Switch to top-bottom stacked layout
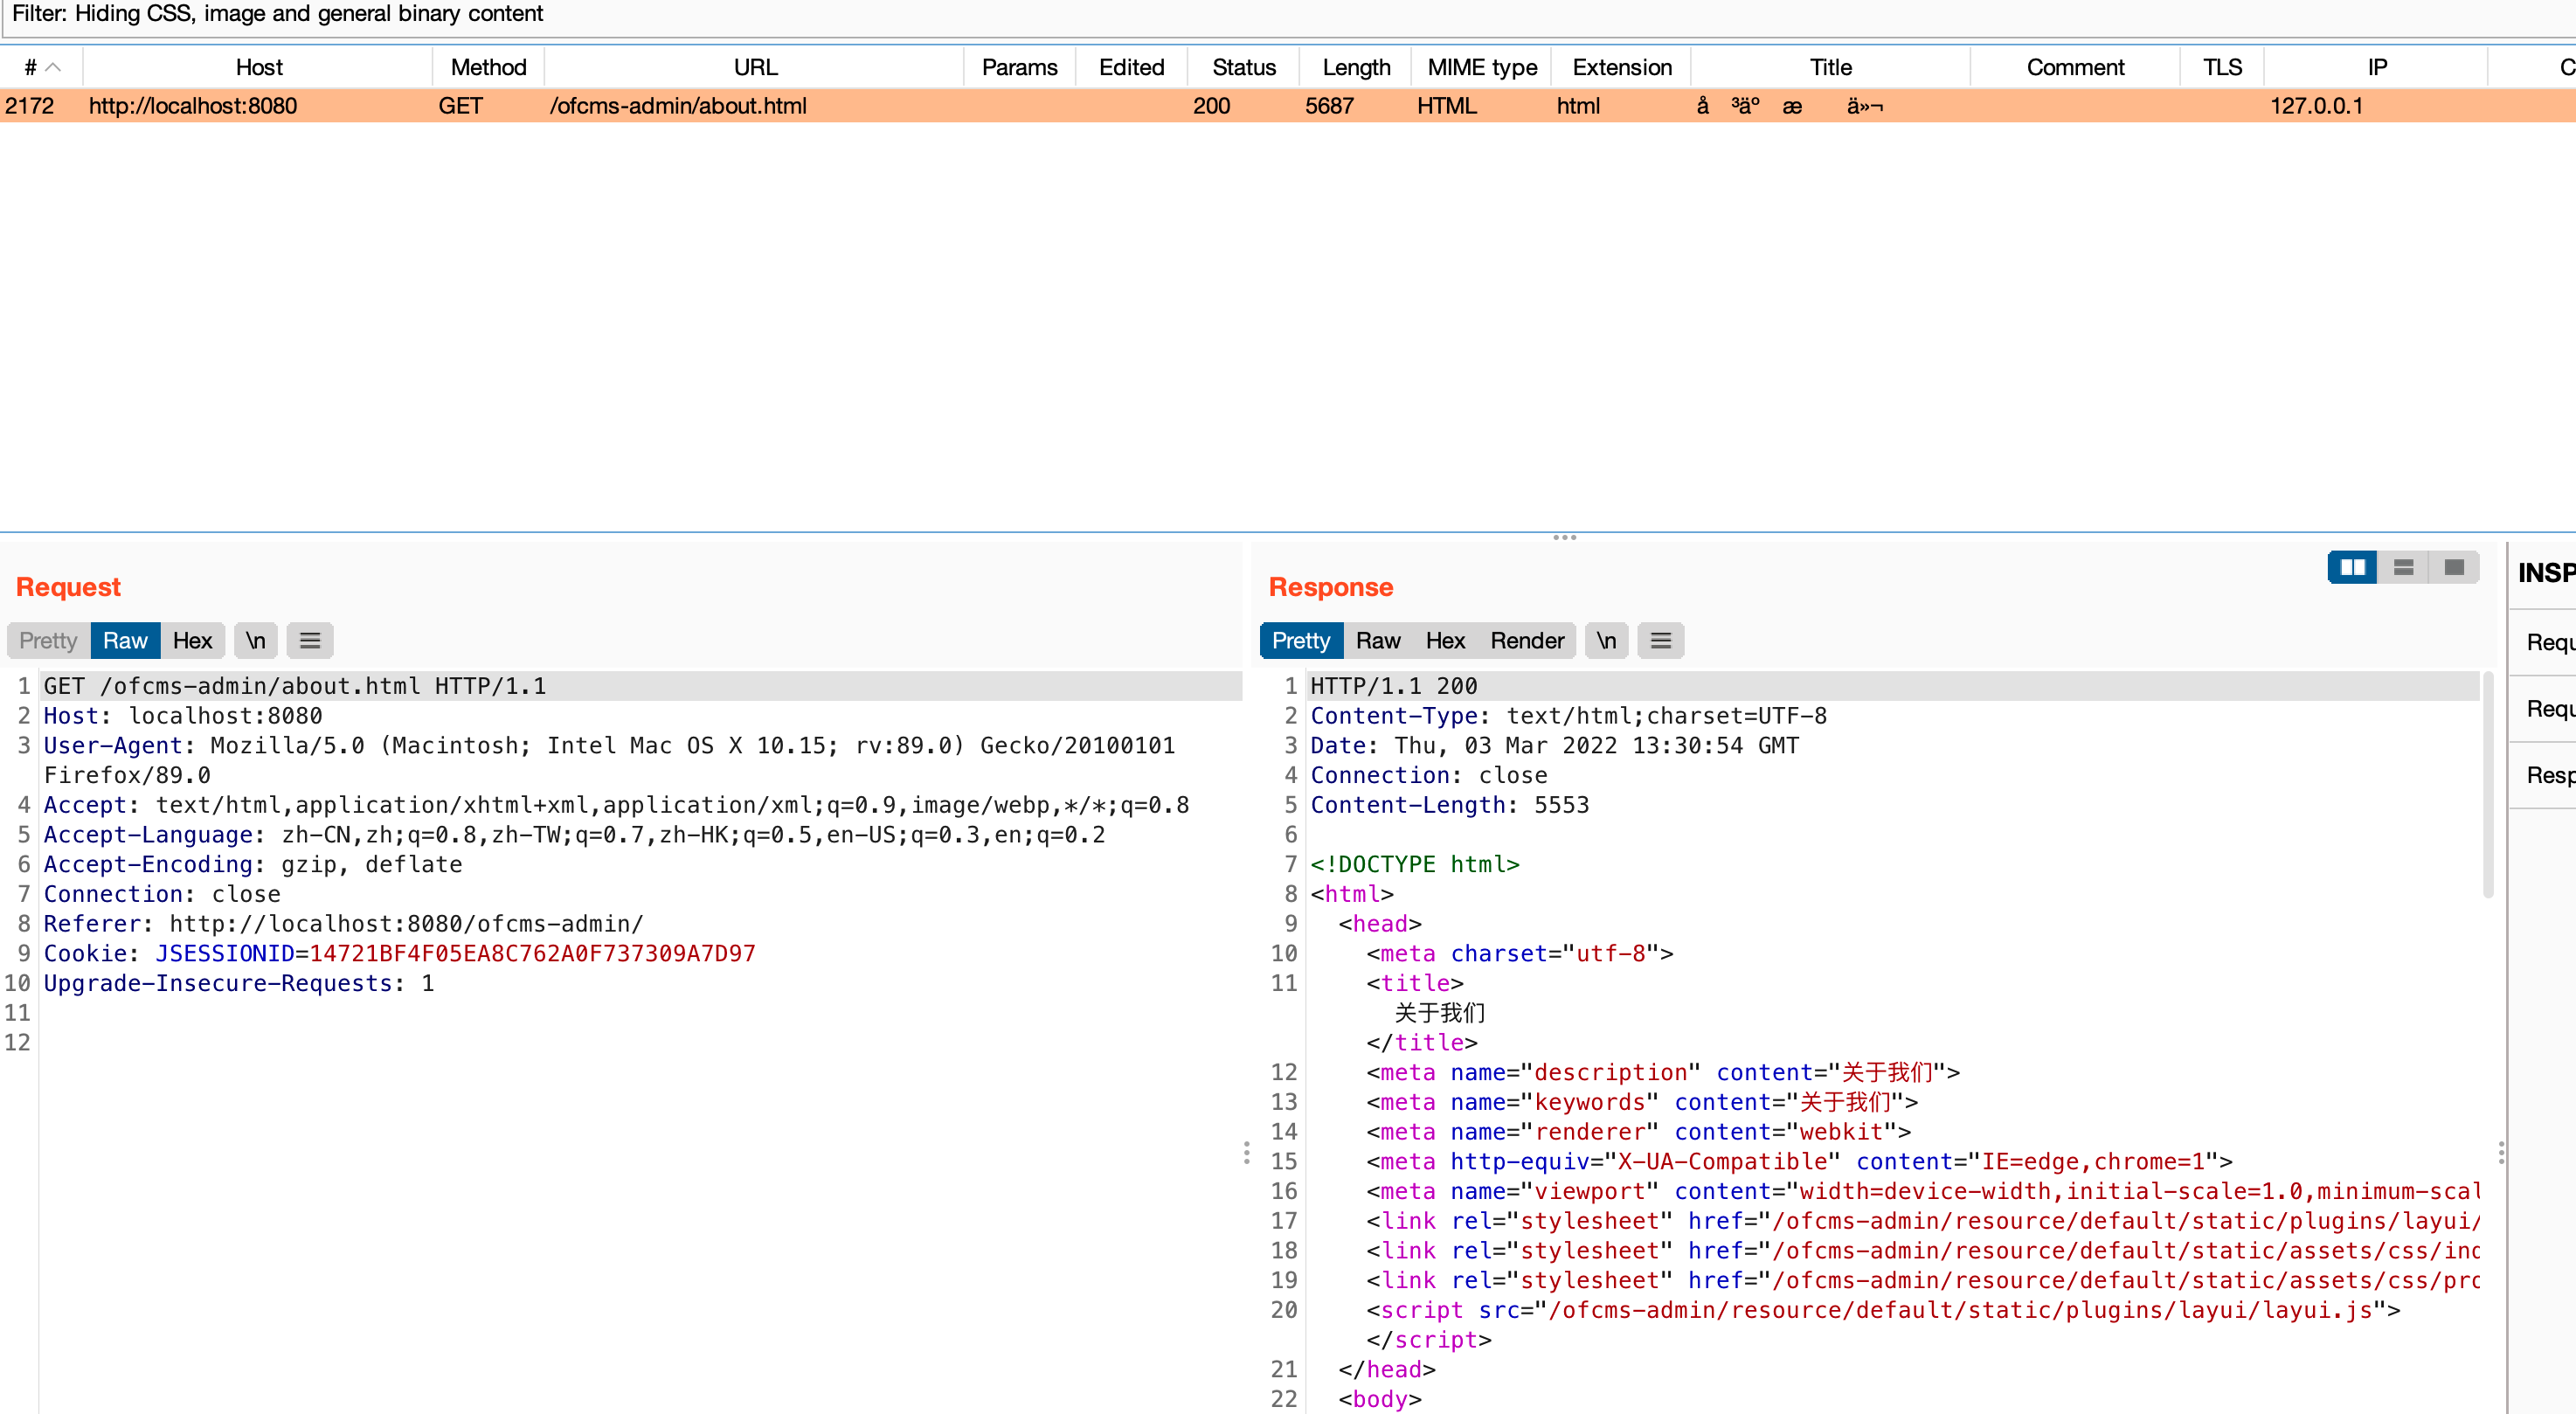Screen dimensions: 2576x1414 pos(2403,568)
